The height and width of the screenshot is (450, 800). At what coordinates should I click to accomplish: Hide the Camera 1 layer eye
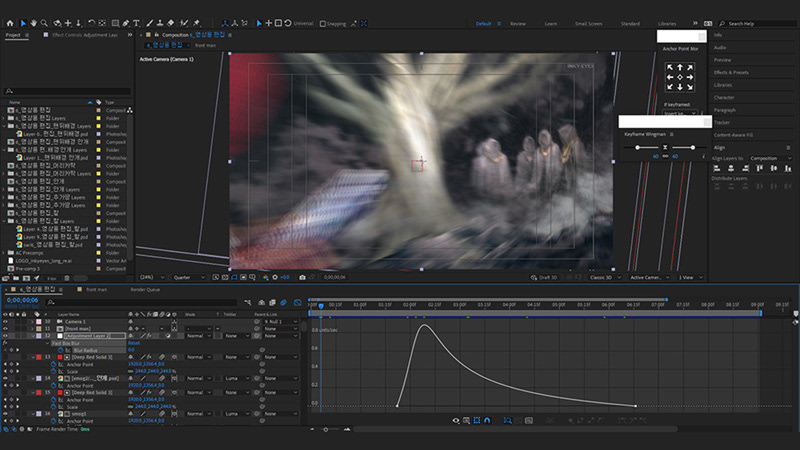[6, 320]
